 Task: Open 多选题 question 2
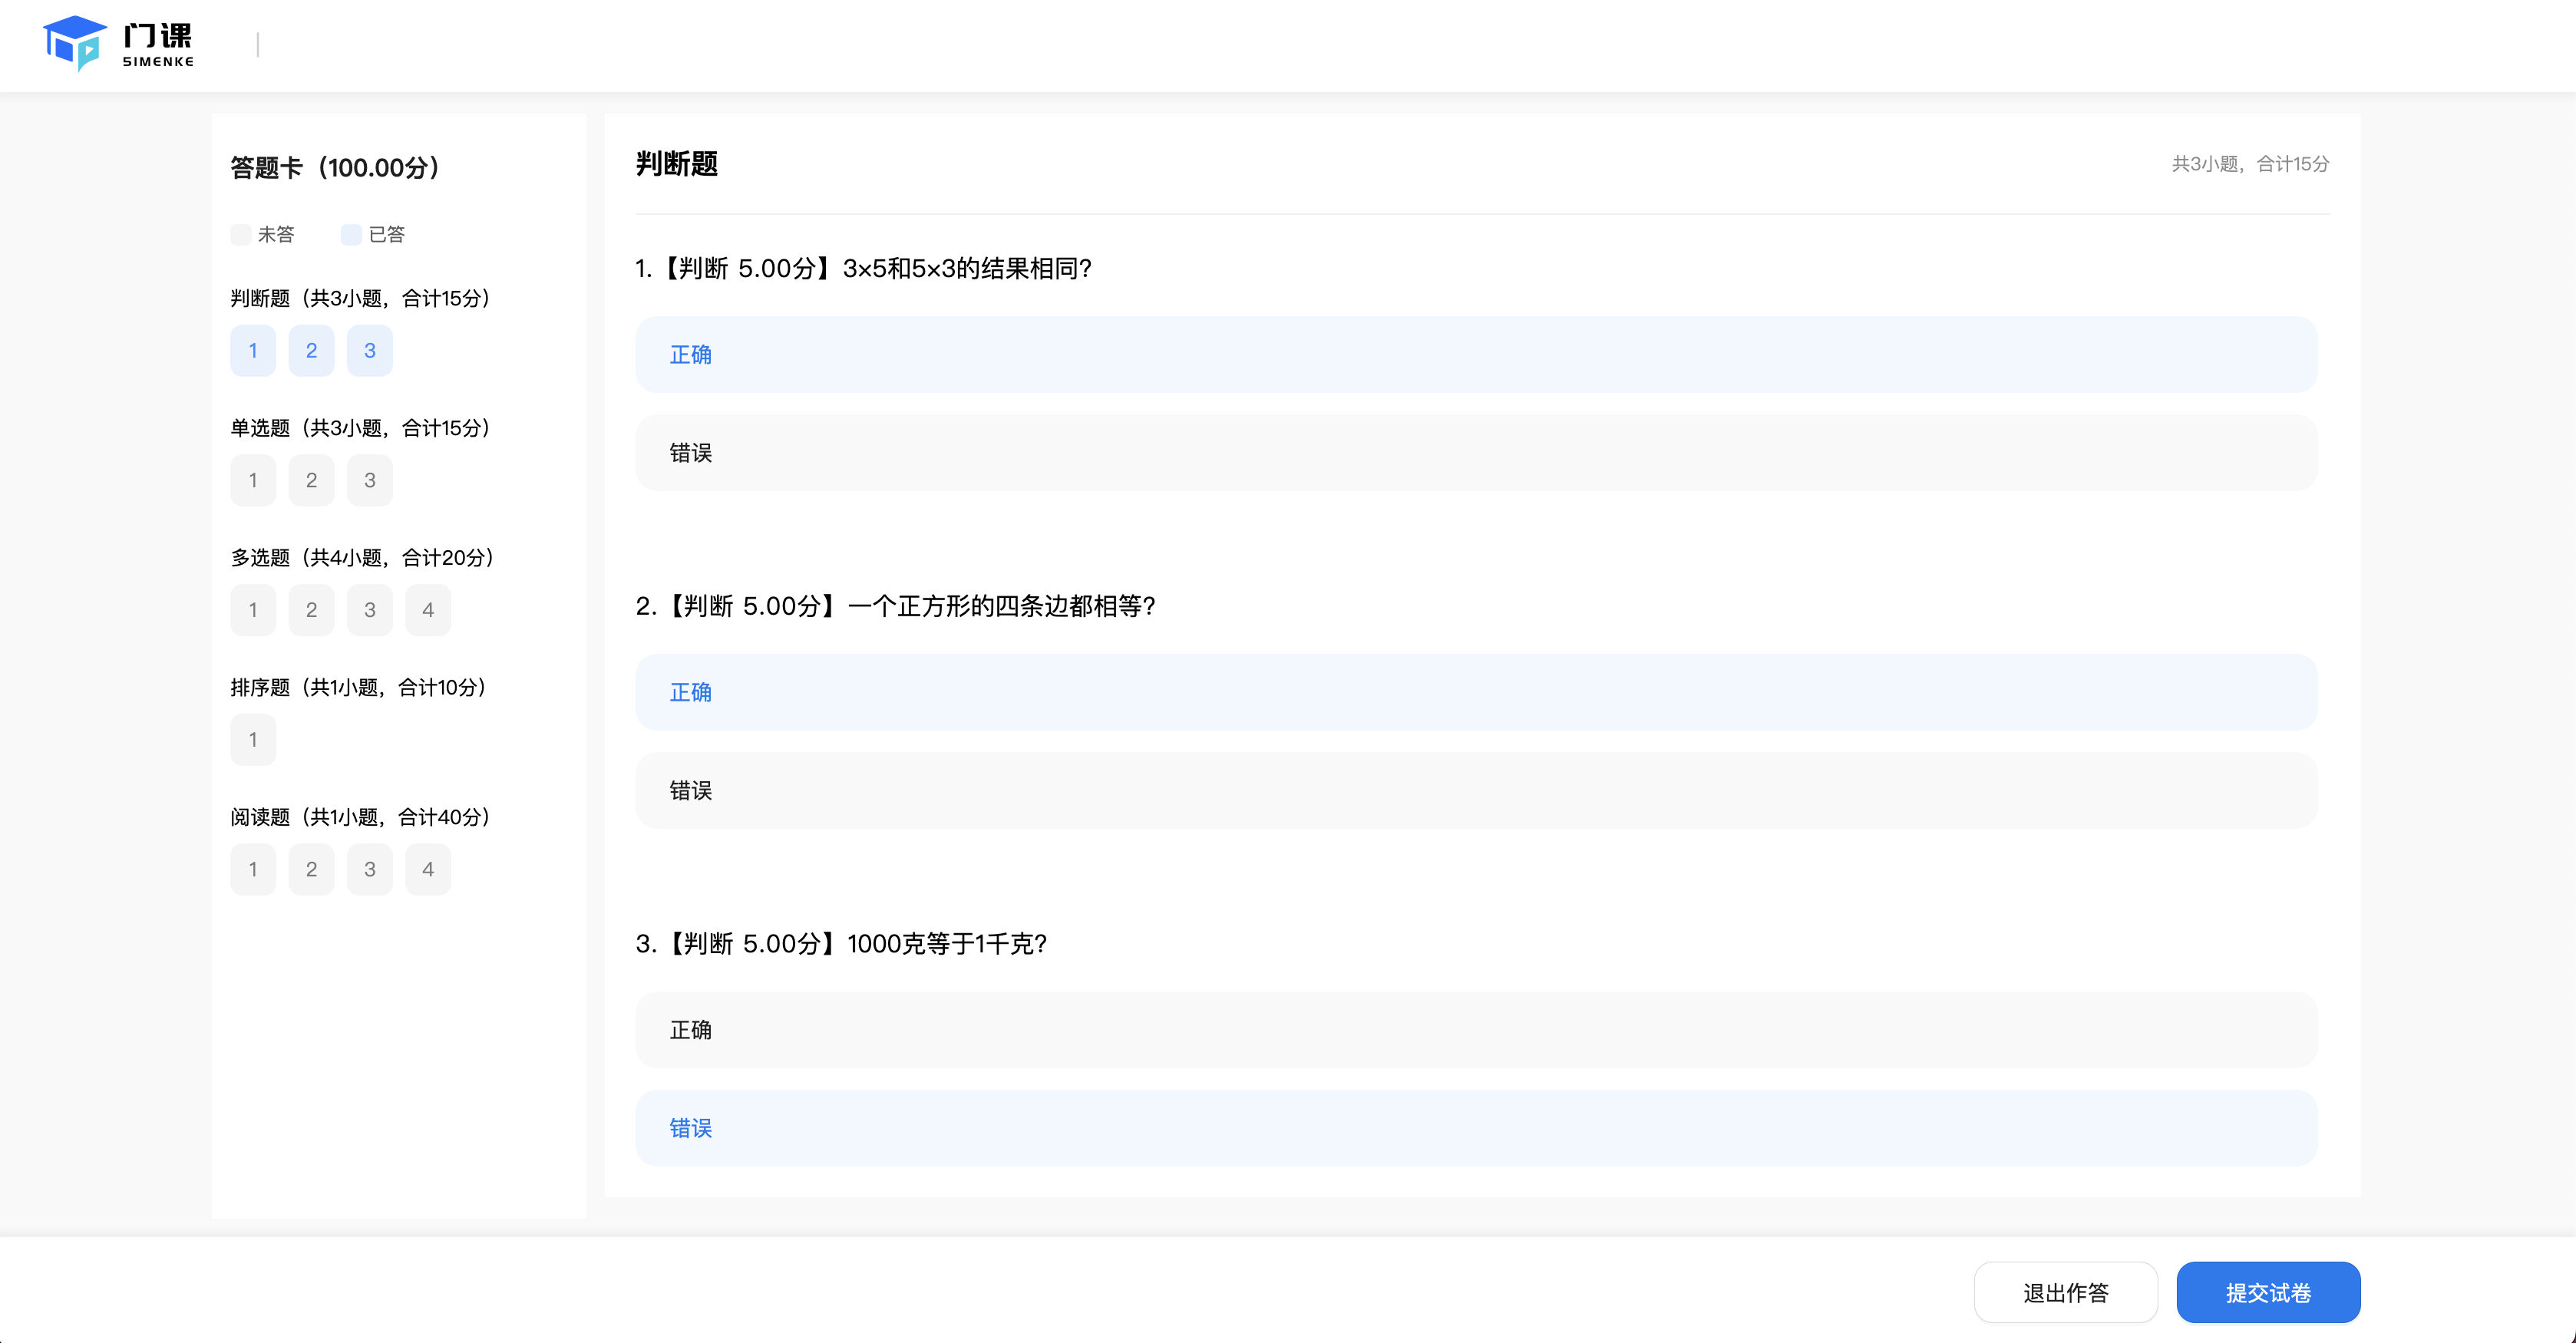[x=311, y=609]
